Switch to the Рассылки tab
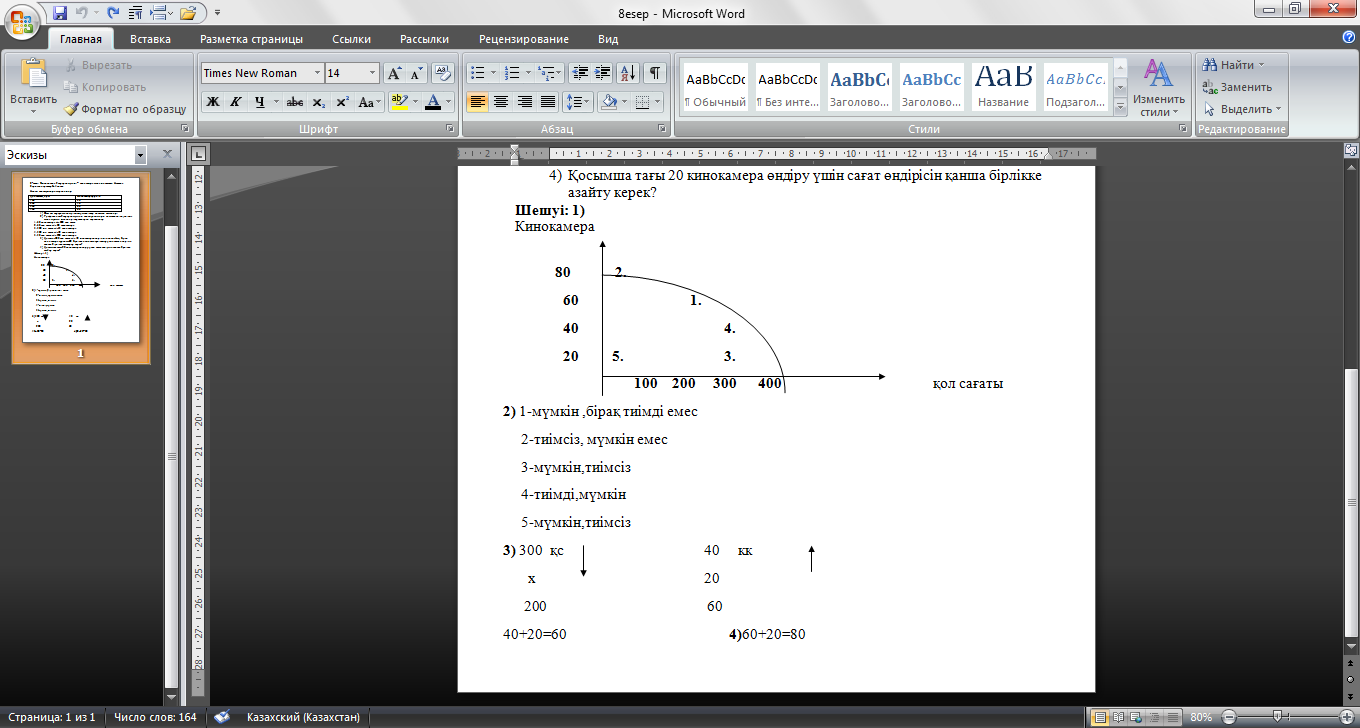Screen dimensions: 1360x728 [424, 39]
